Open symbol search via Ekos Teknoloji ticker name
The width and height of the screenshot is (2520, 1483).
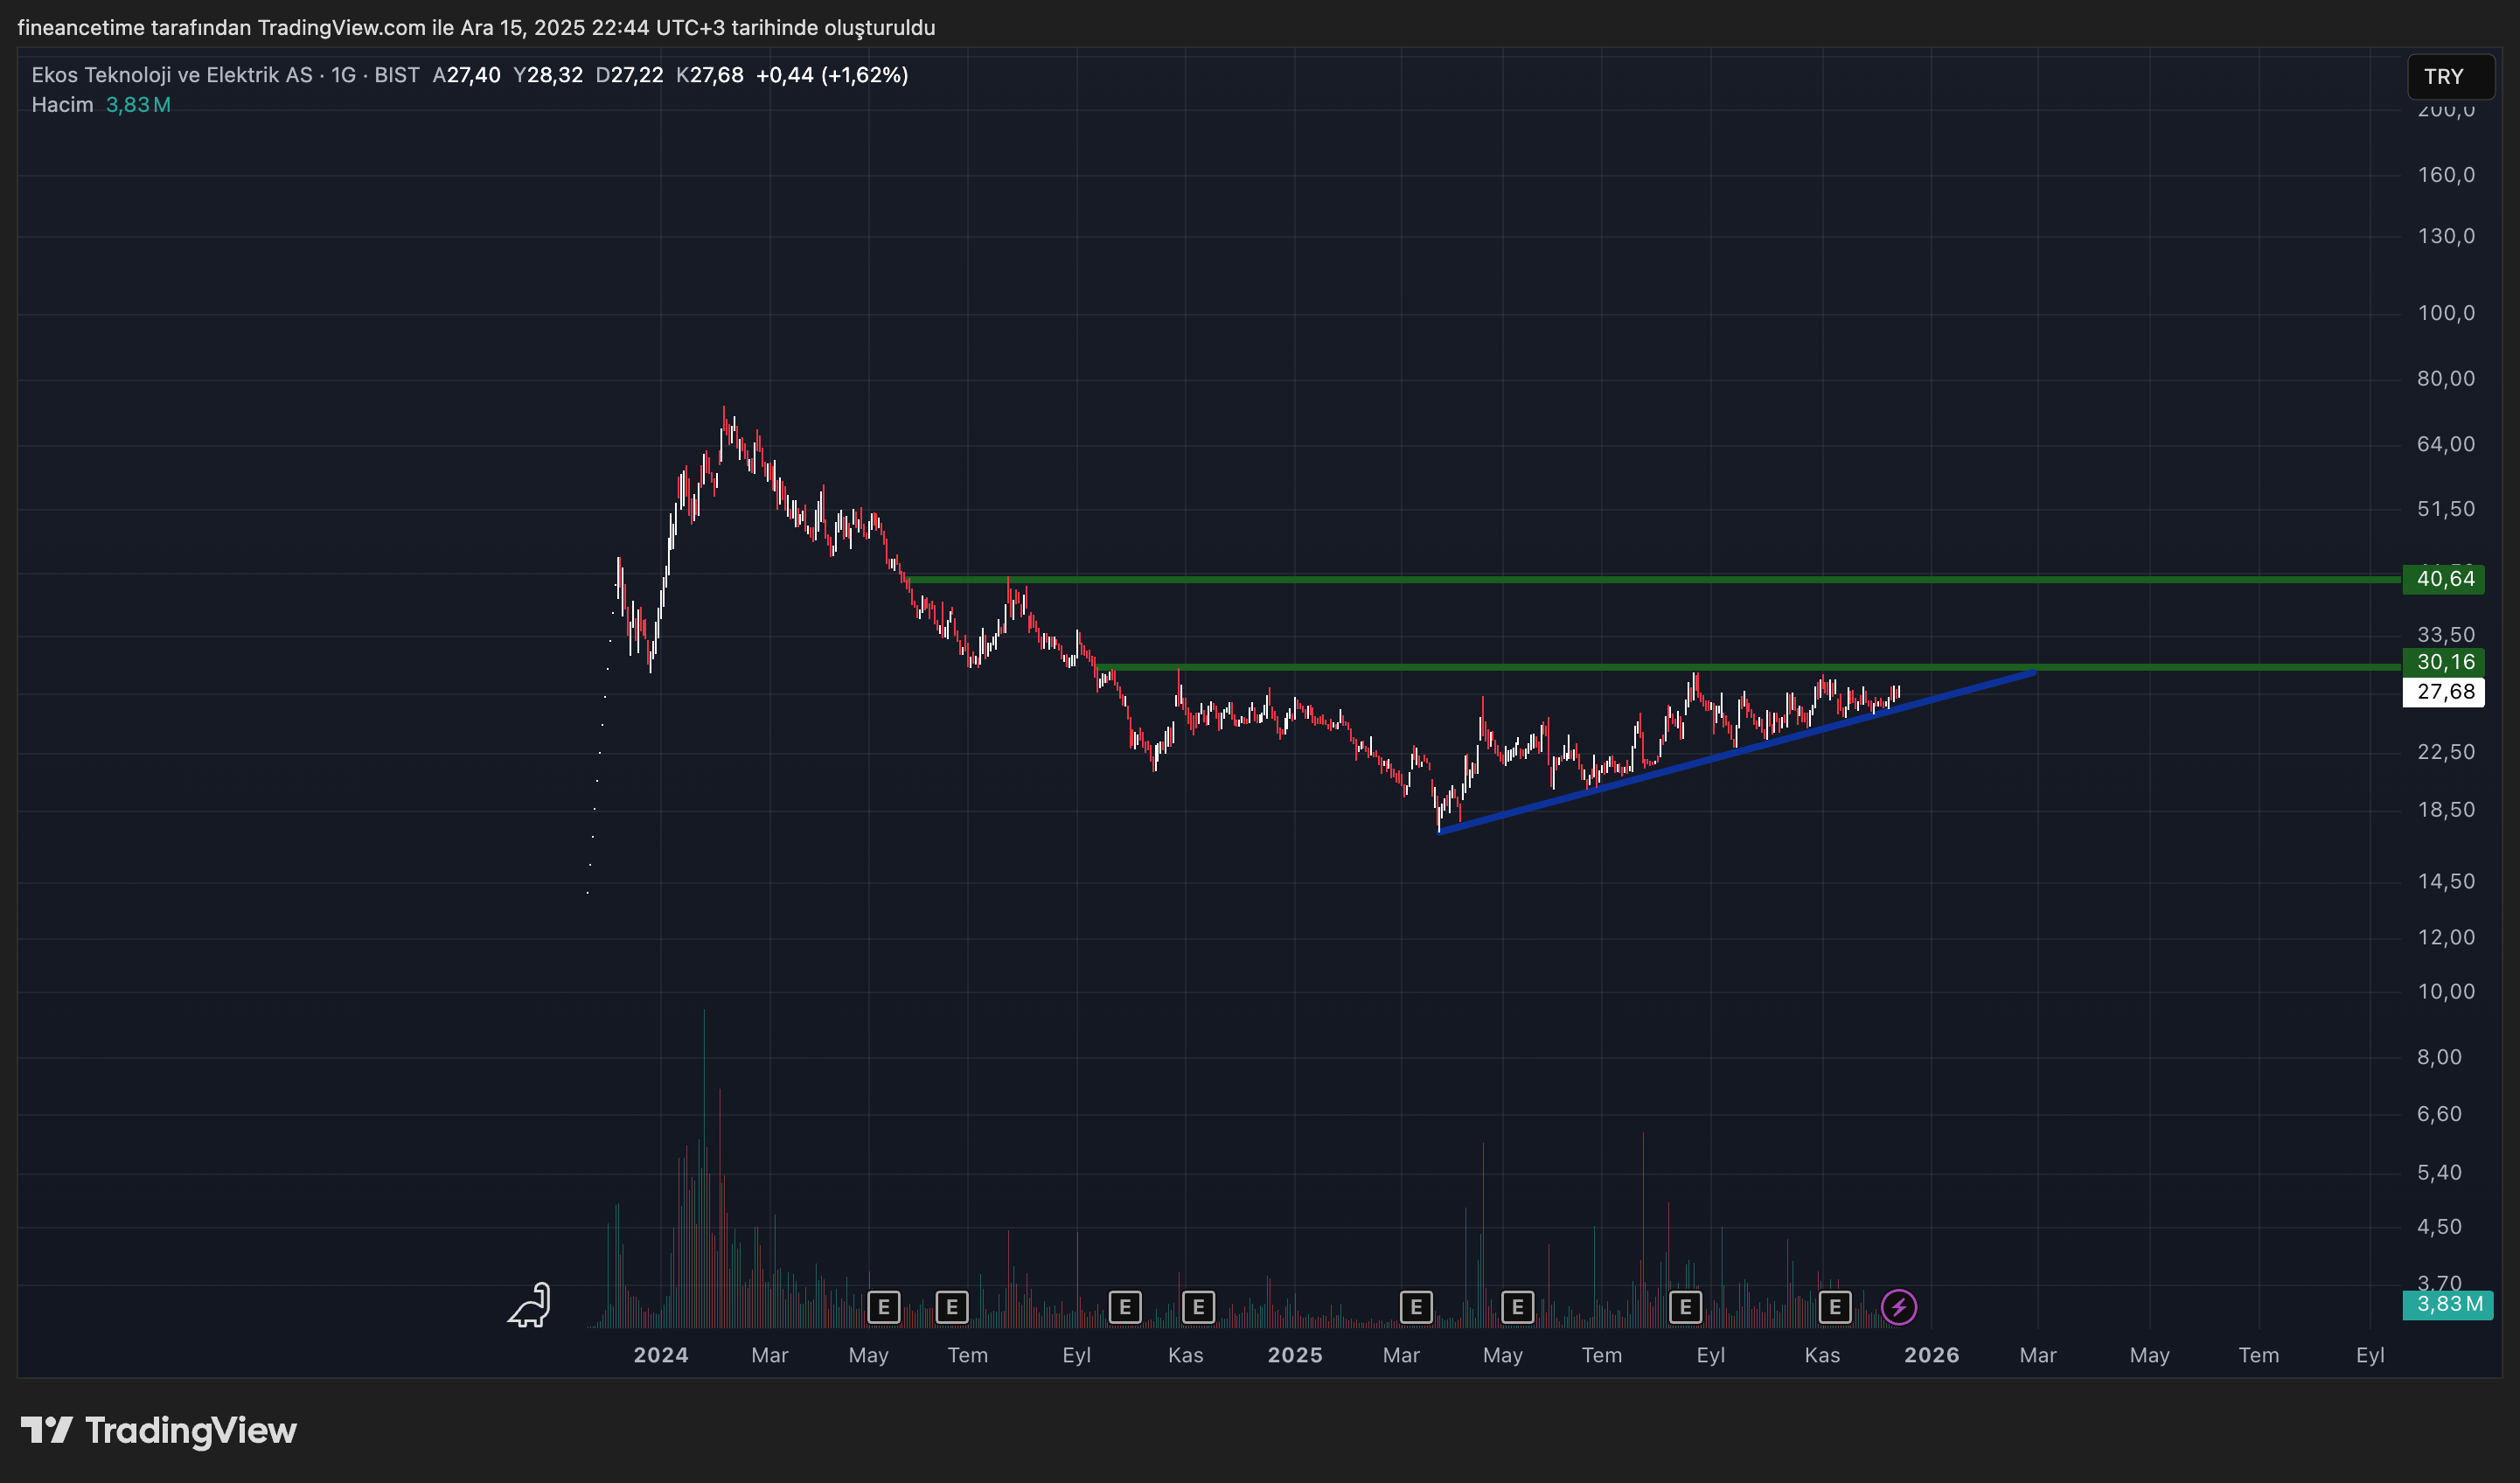170,74
